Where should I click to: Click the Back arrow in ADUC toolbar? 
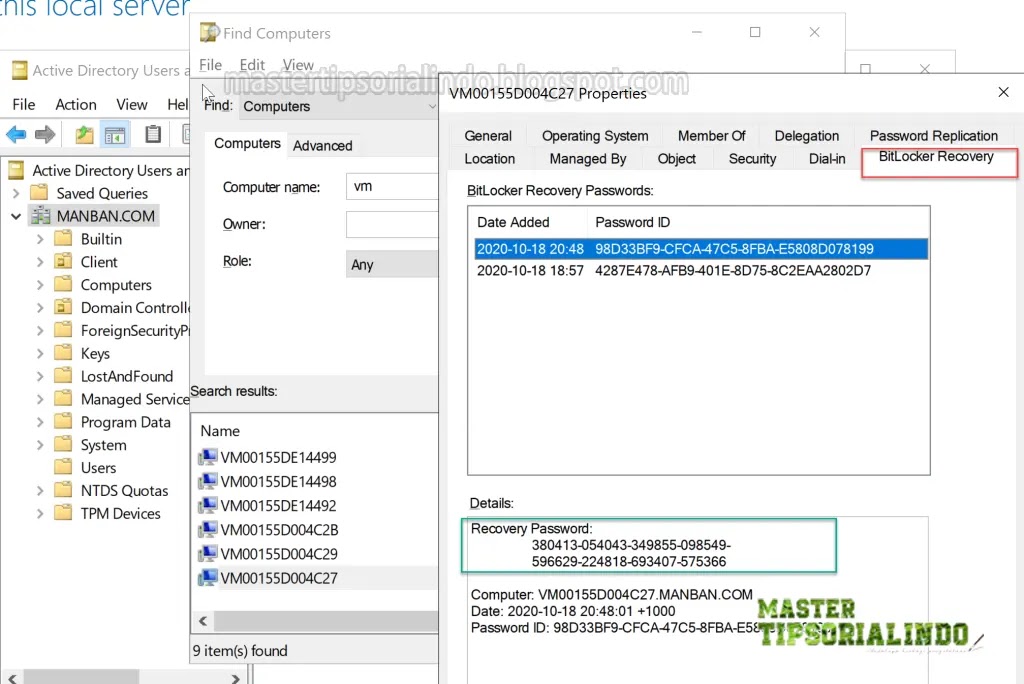tap(16, 135)
